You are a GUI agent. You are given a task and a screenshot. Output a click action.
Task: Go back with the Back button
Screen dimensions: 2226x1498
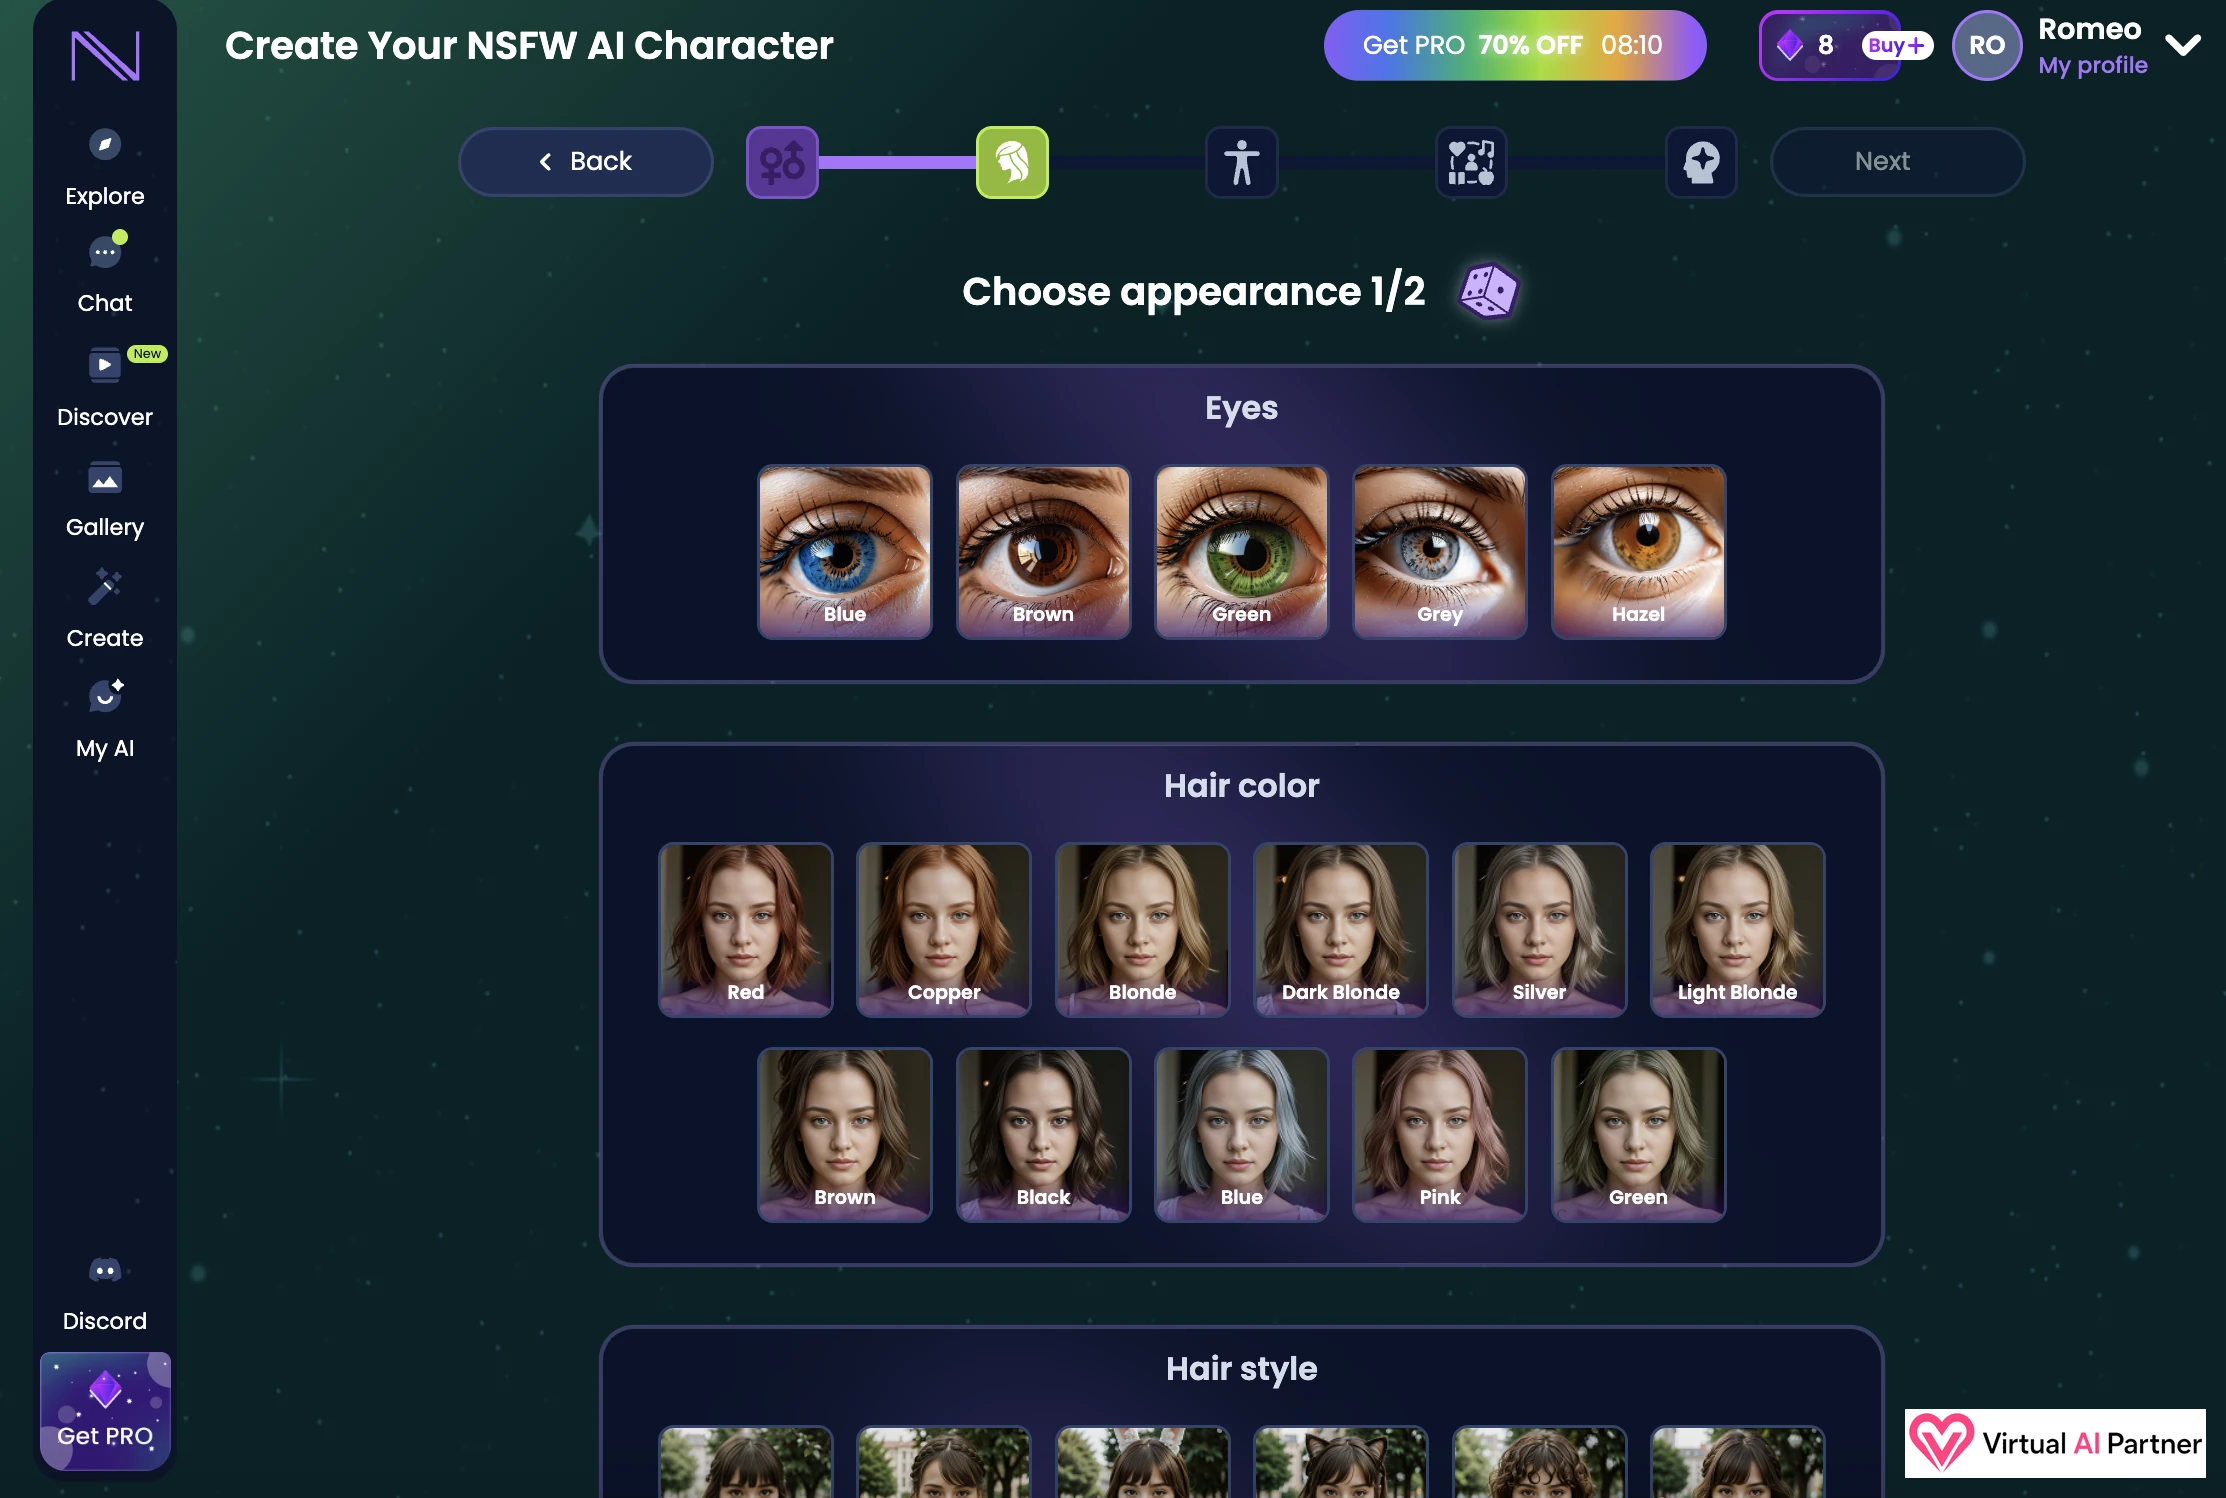(586, 162)
